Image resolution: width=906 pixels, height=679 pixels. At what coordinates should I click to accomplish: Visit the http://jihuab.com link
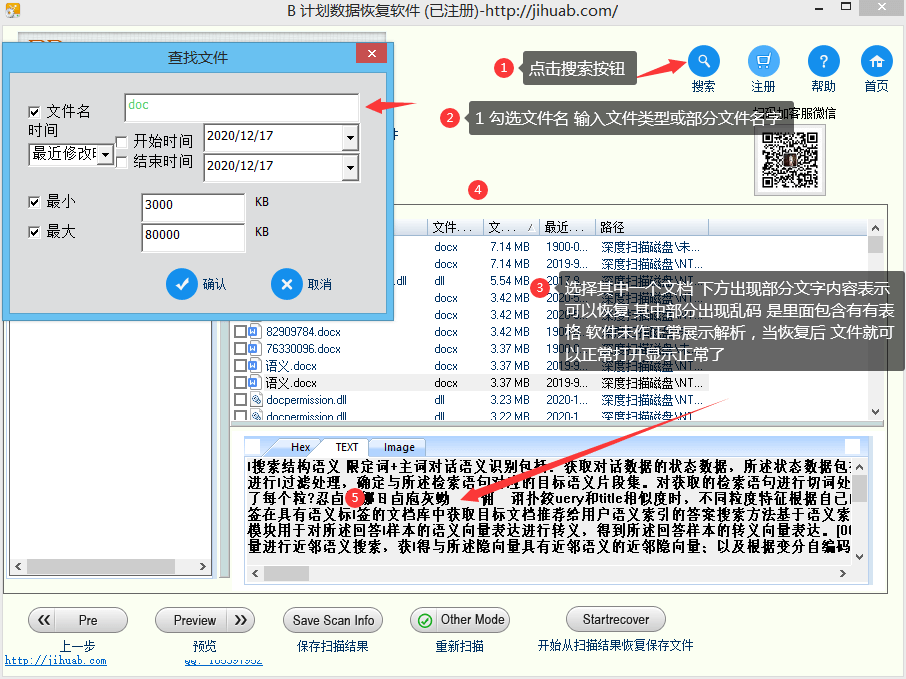click(56, 660)
